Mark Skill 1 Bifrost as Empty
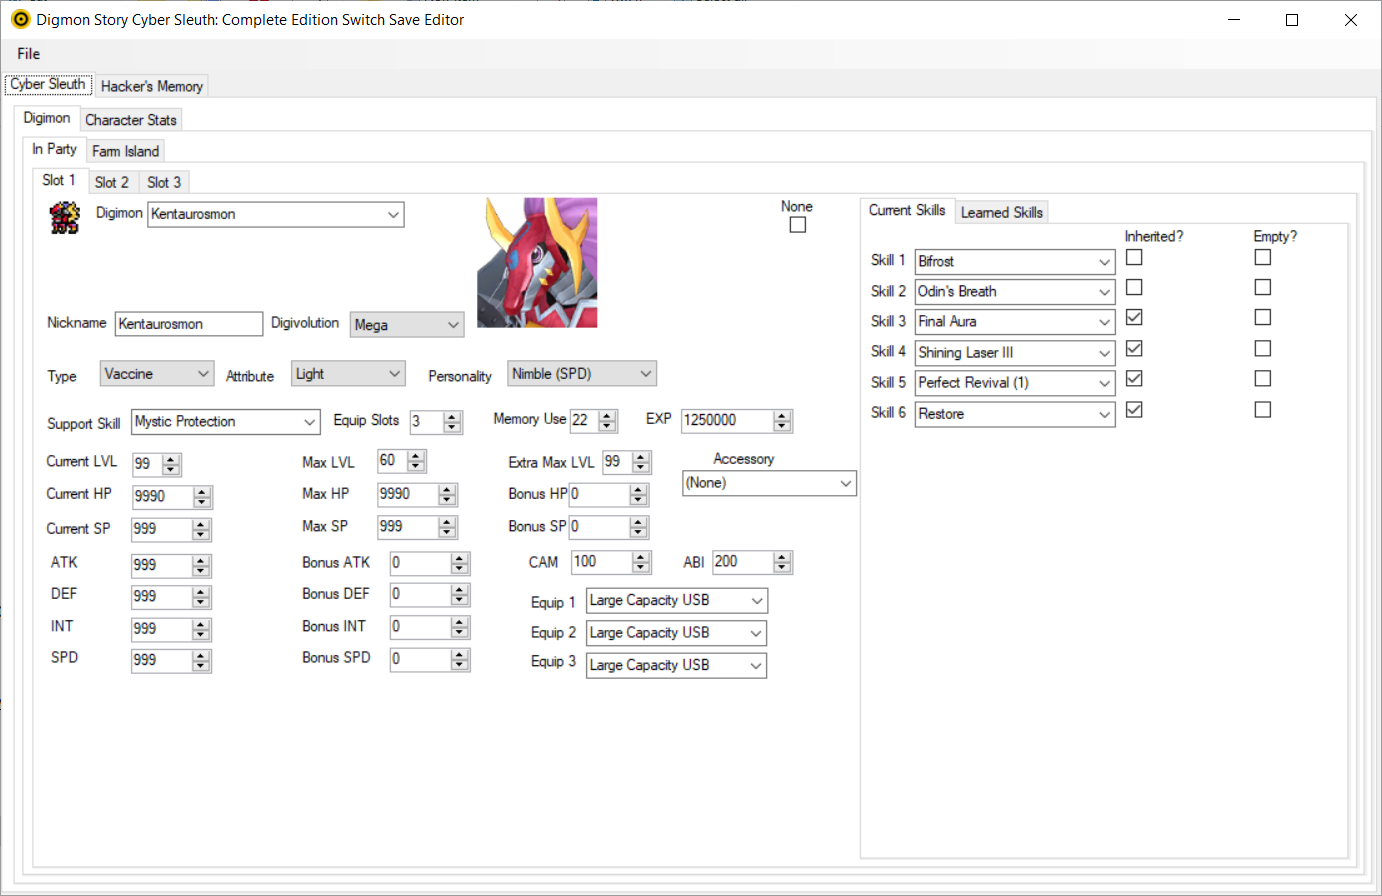This screenshot has width=1382, height=896. [x=1263, y=257]
